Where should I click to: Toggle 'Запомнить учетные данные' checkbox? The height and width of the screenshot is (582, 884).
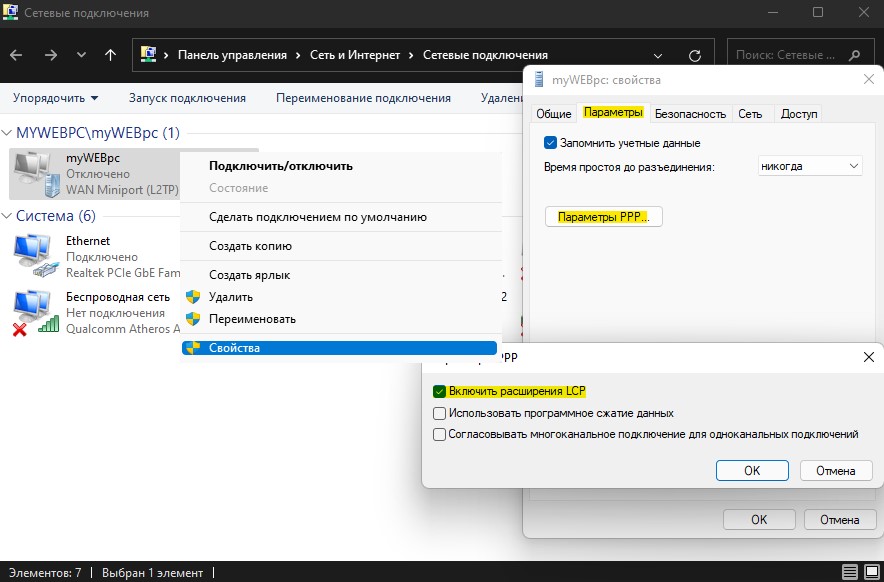[550, 143]
